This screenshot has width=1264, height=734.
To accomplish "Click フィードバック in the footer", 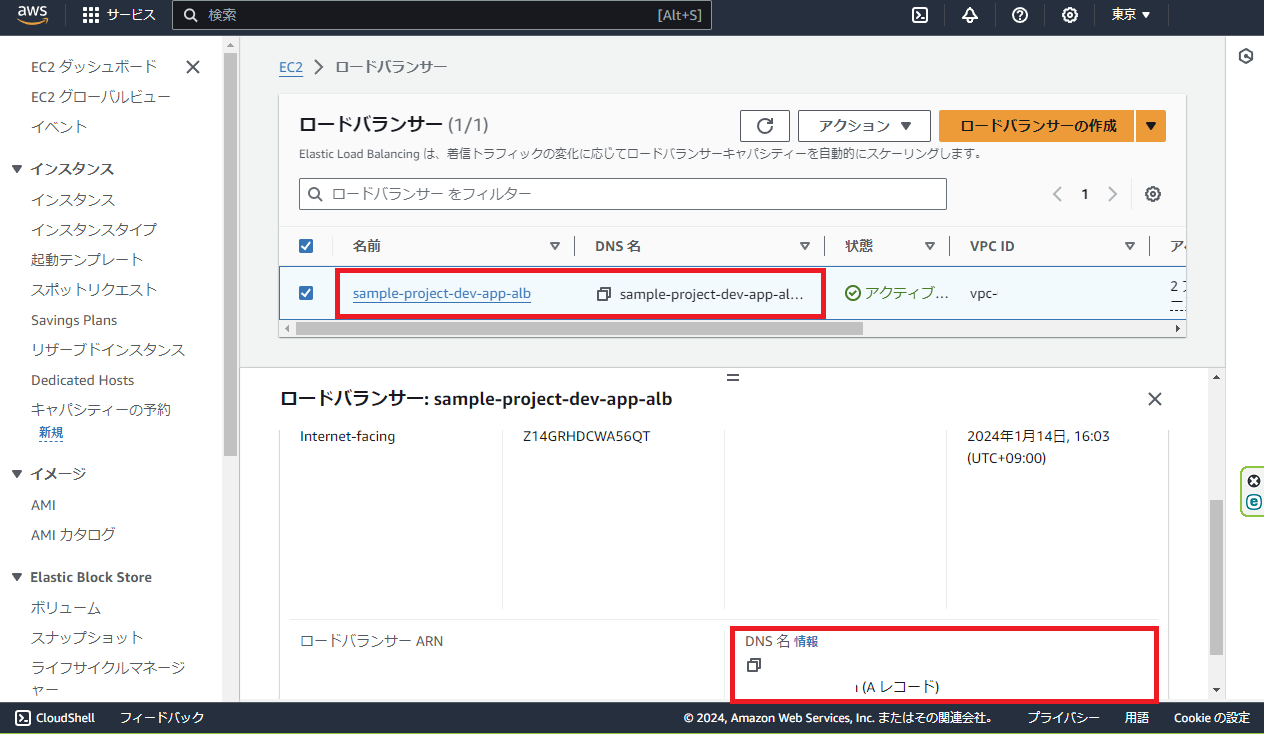I will [x=162, y=718].
